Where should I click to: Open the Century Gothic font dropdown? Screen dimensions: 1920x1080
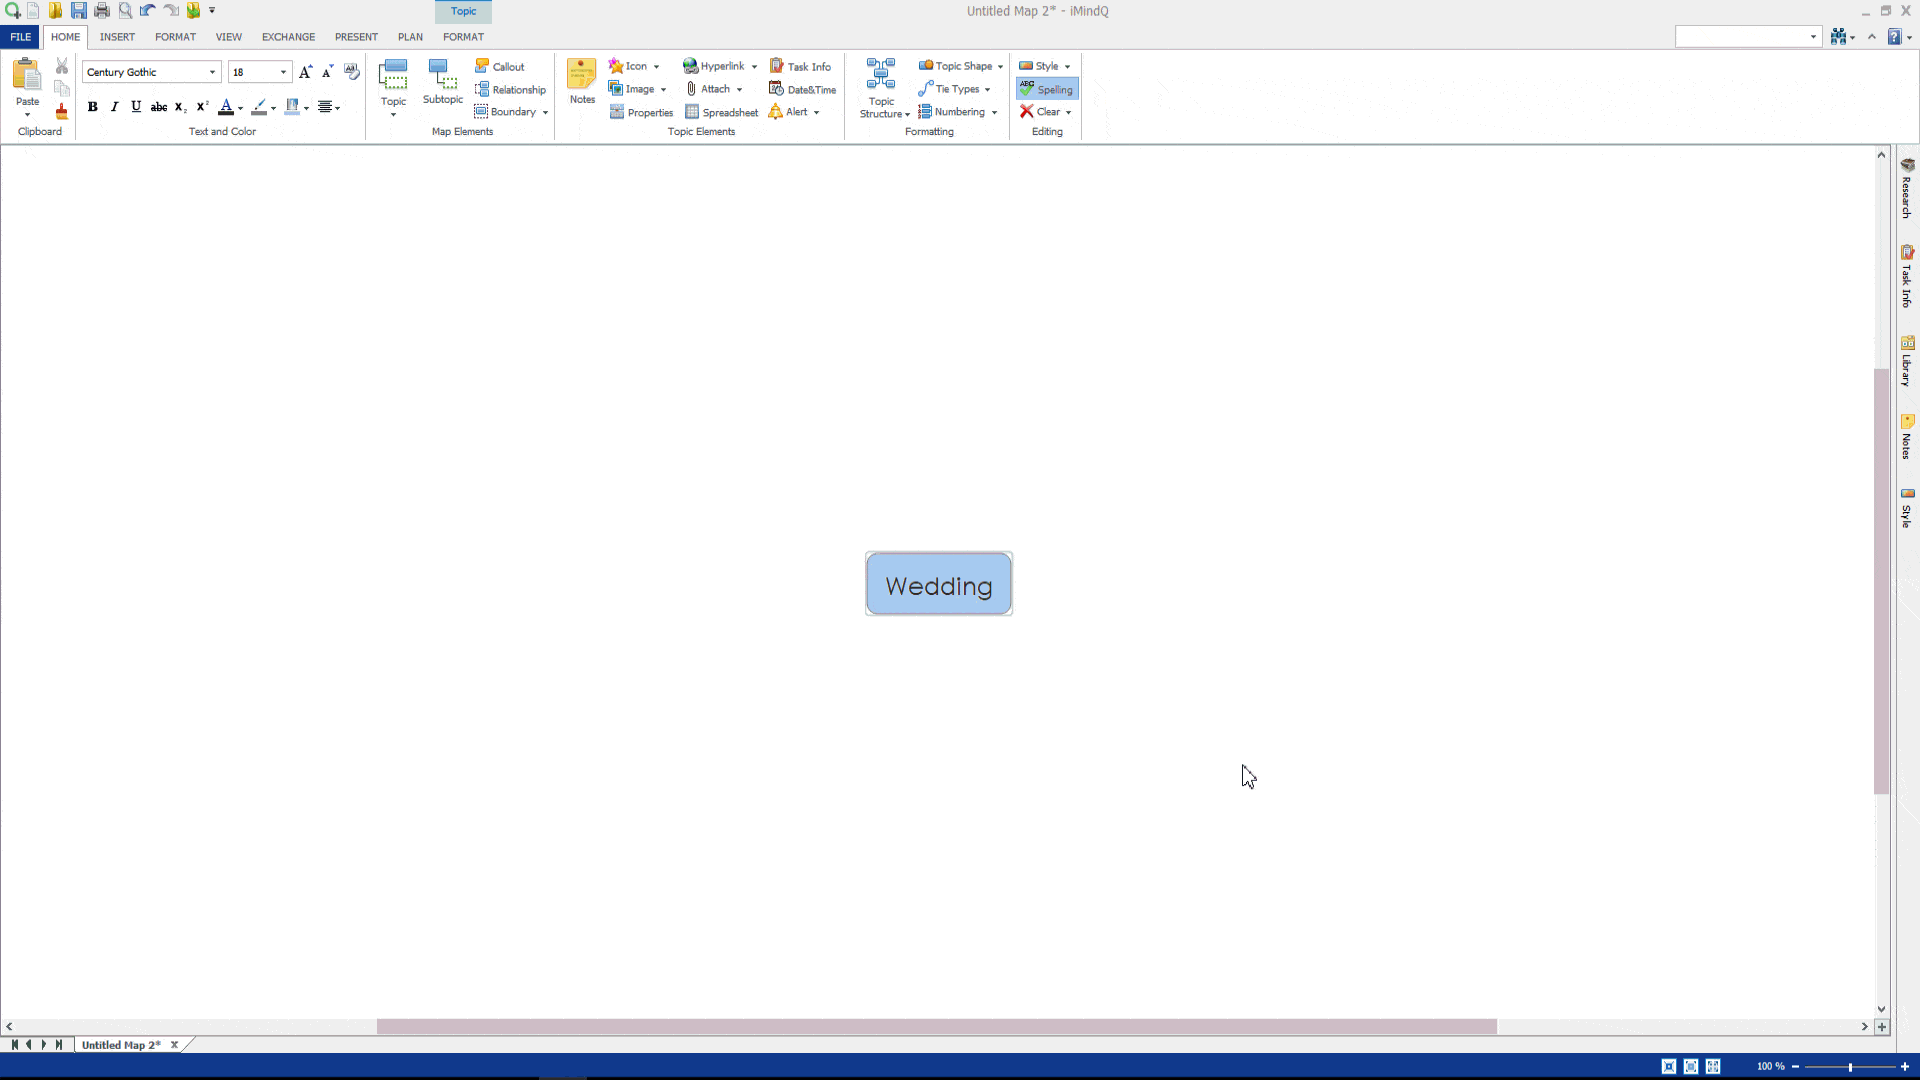(211, 72)
